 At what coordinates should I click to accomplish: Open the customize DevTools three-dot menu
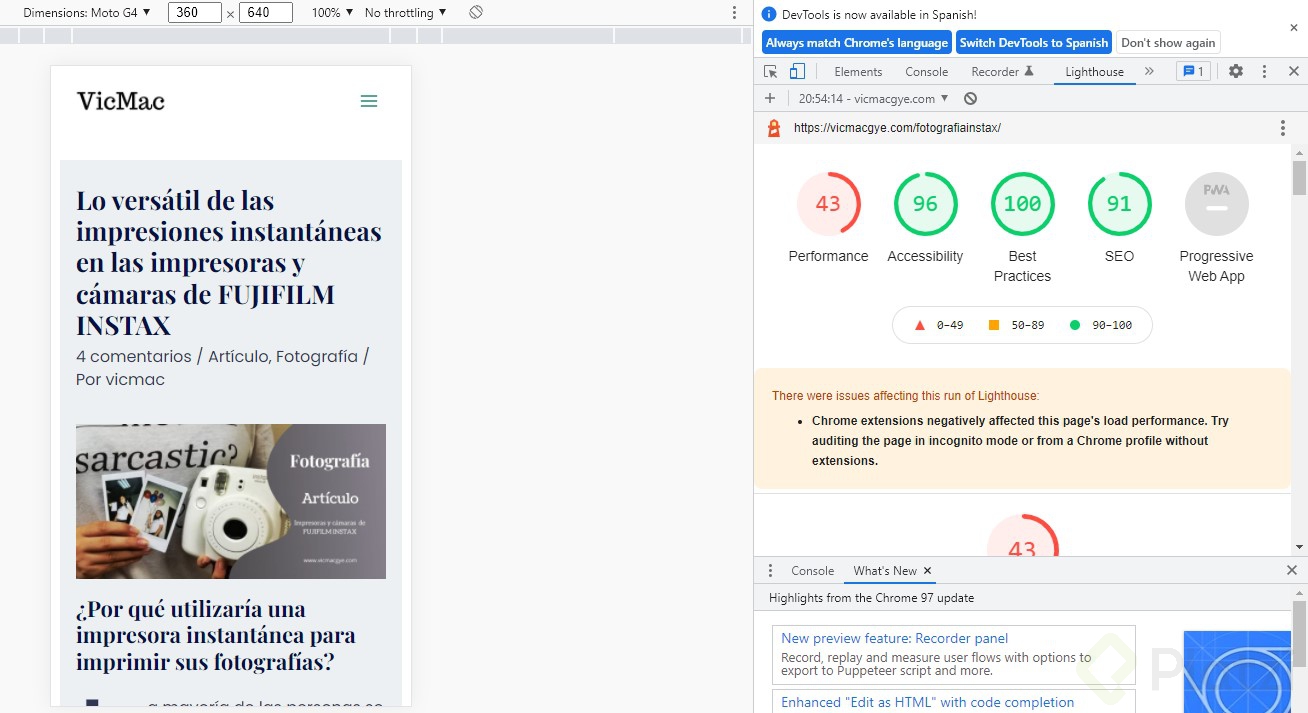coord(1264,70)
